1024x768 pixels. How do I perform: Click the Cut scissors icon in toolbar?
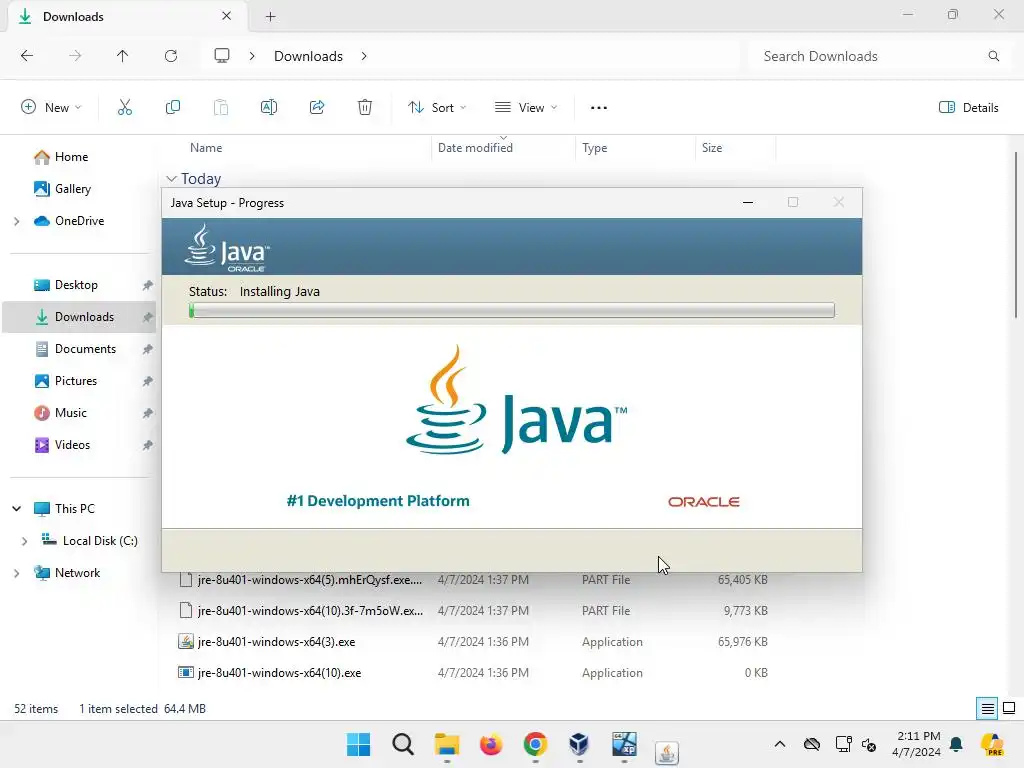125,107
